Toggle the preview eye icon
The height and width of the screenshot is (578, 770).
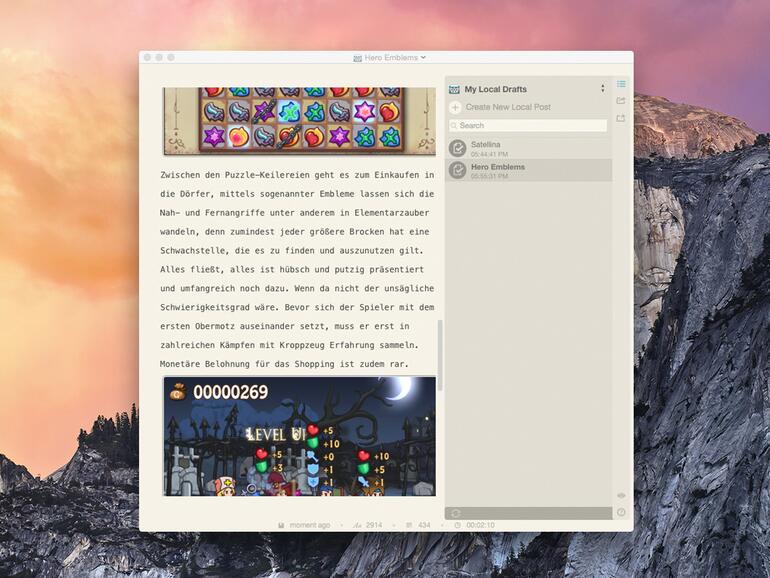tap(621, 495)
